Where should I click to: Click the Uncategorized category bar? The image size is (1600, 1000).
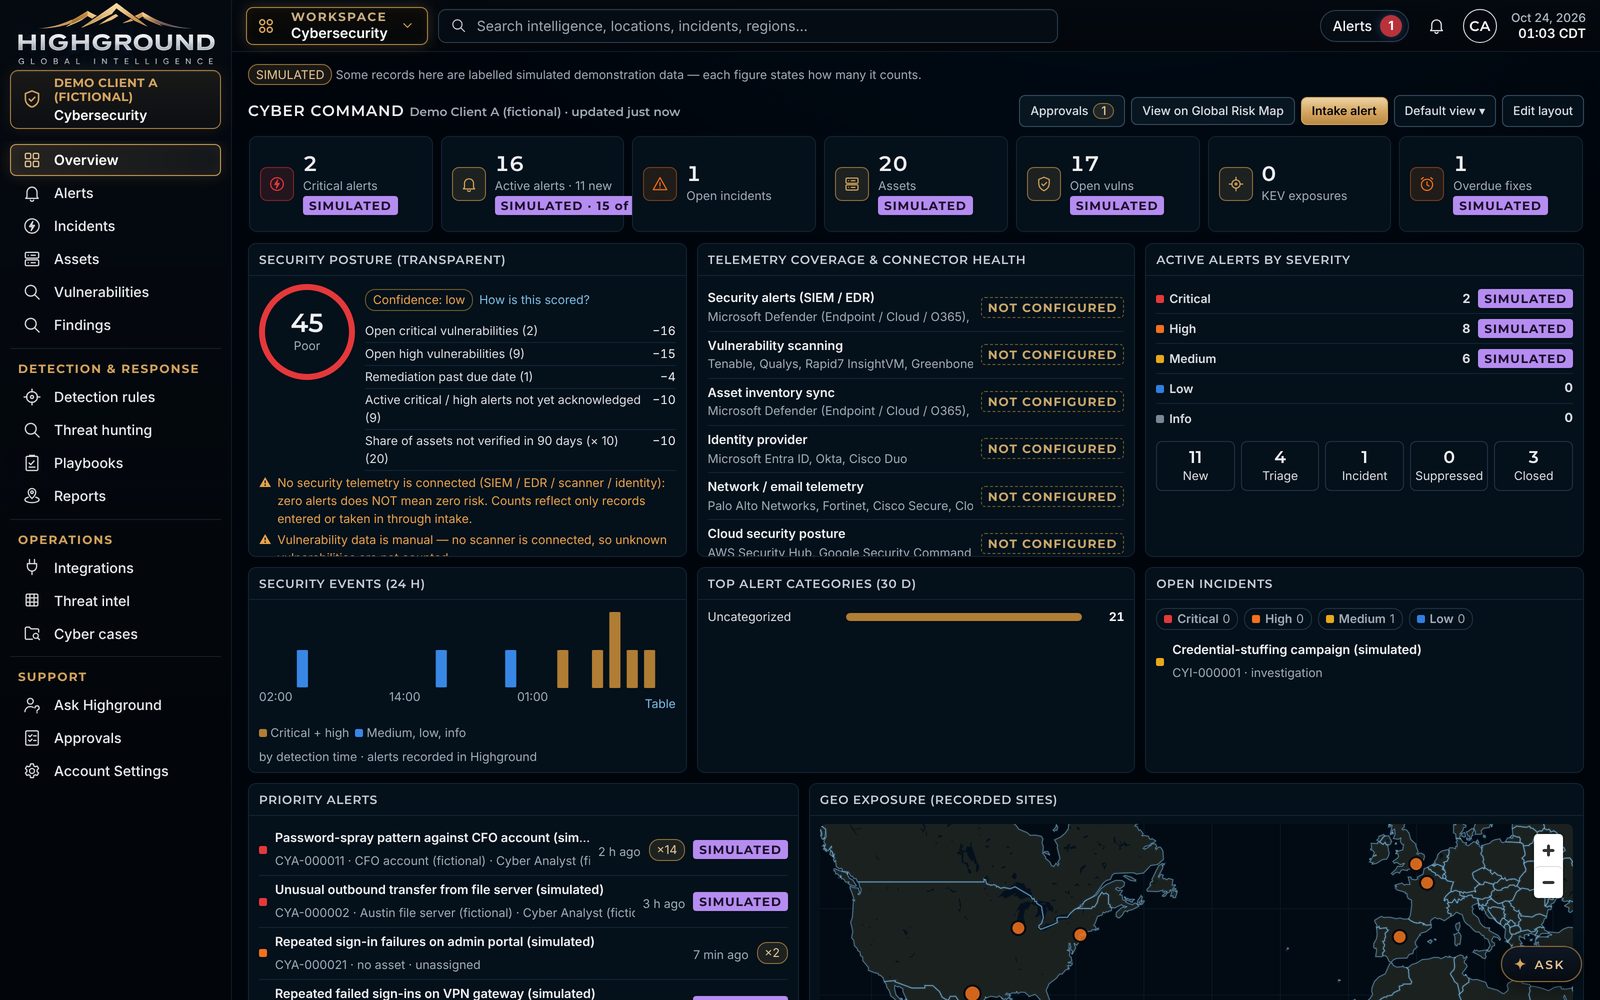(x=963, y=617)
